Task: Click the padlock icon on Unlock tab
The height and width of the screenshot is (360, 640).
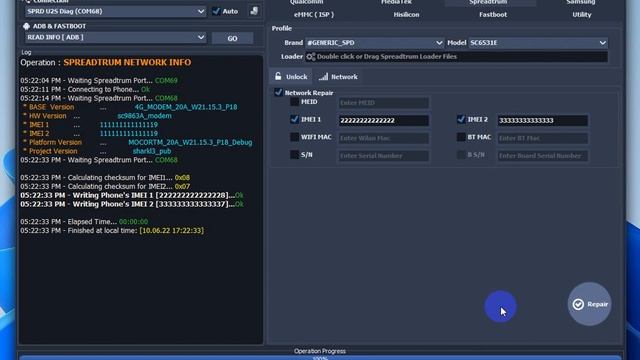Action: click(x=278, y=76)
